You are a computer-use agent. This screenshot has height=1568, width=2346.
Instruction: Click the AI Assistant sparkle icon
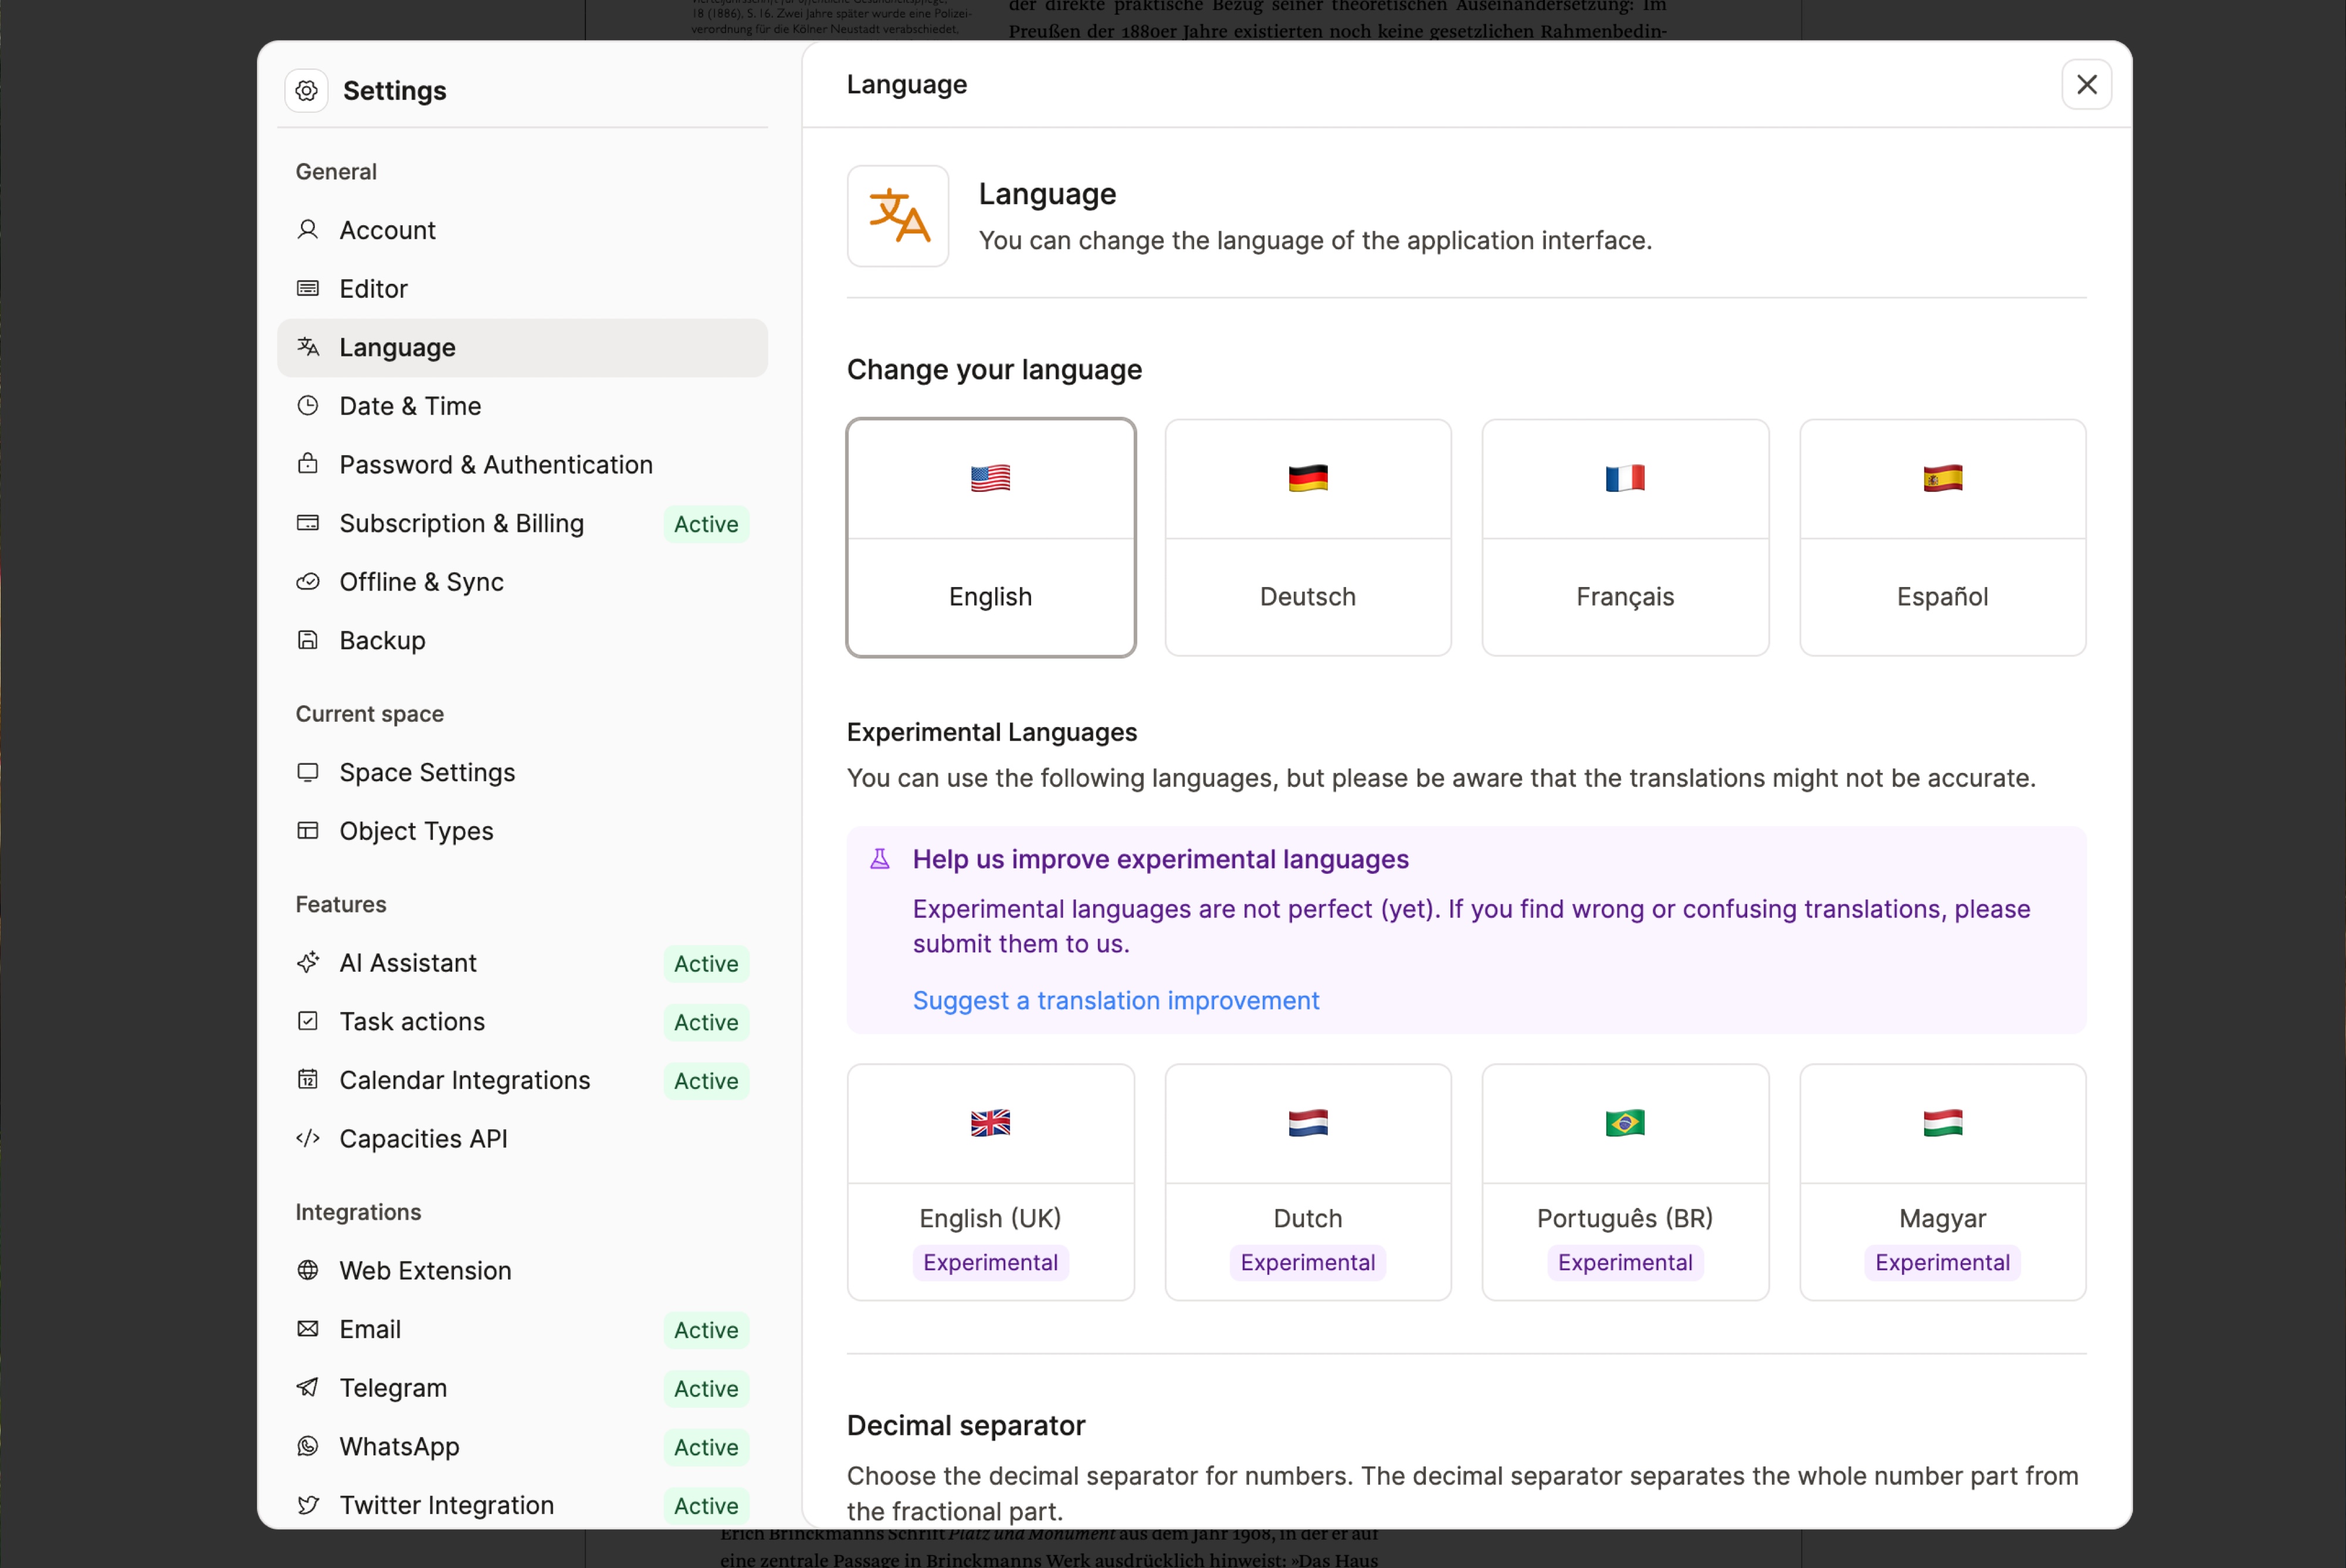click(x=308, y=962)
